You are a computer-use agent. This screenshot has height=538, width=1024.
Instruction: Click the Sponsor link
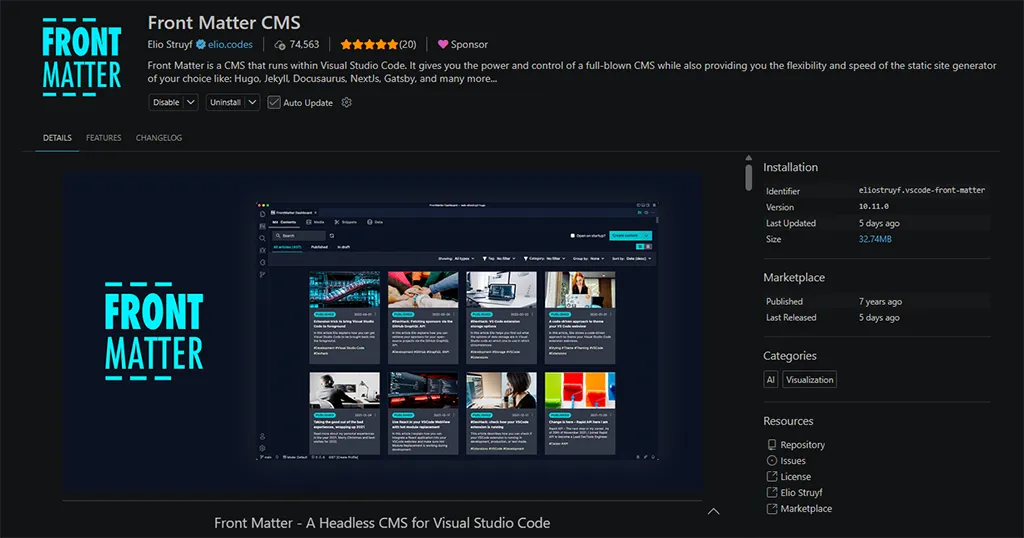469,44
